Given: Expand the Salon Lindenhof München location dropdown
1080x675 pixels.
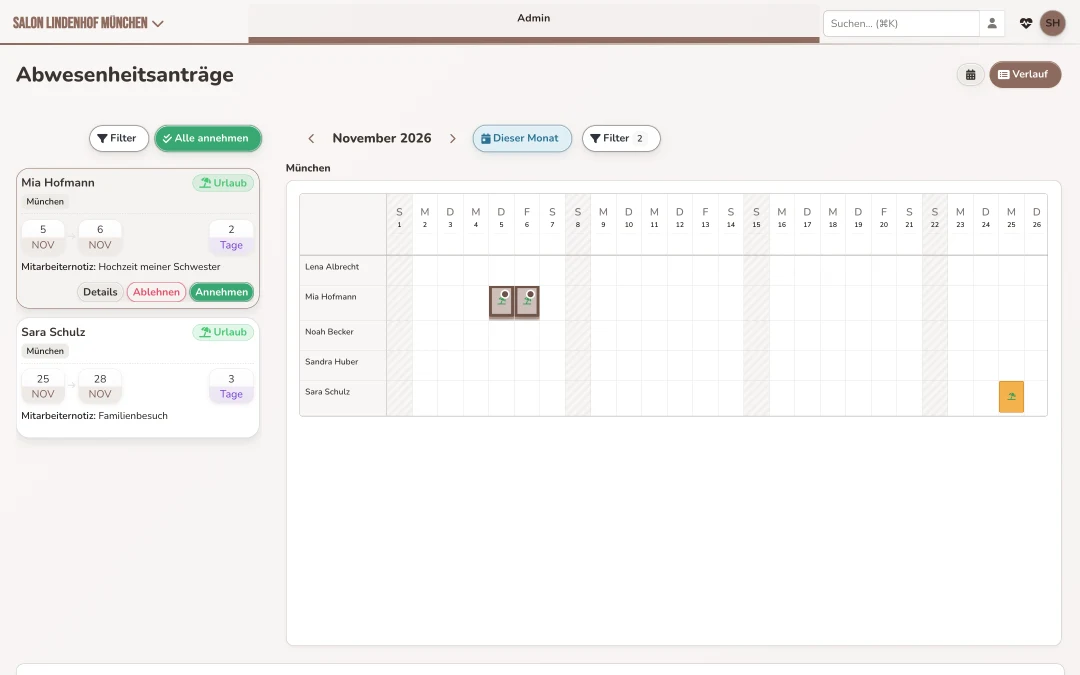Looking at the screenshot, I should coord(88,23).
